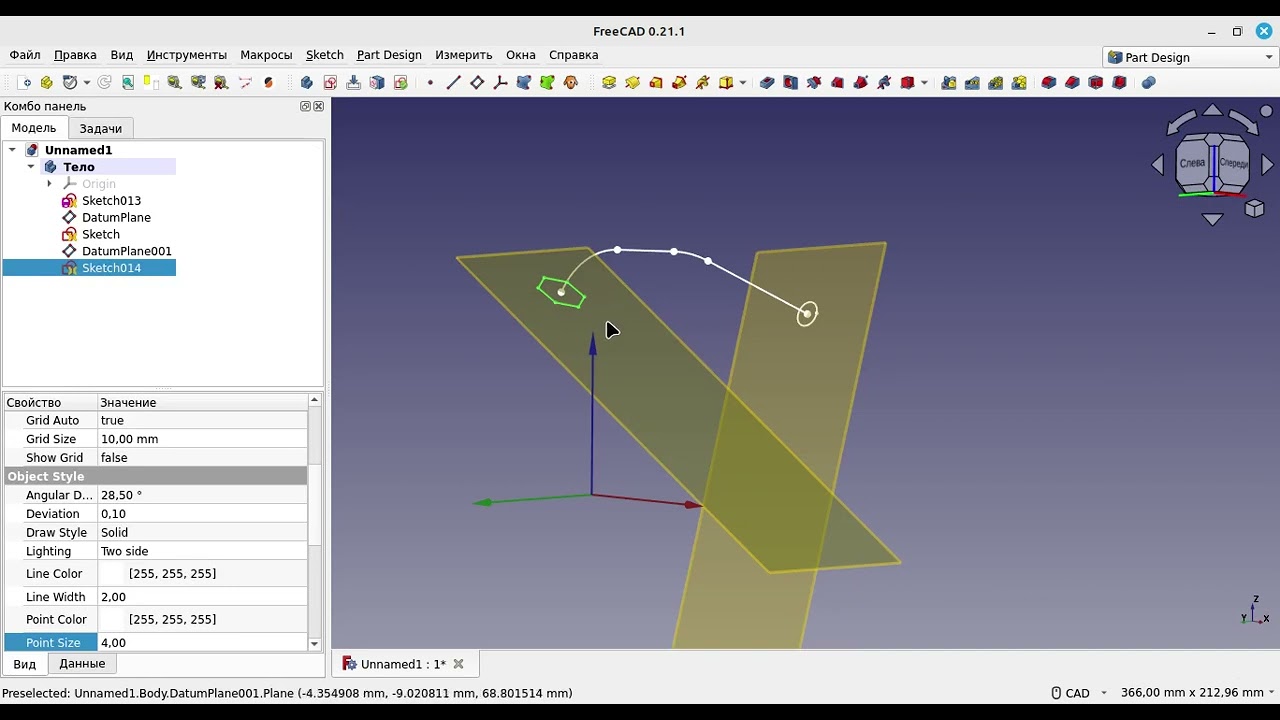The height and width of the screenshot is (720, 1280).
Task: Click the Hole tool icon
Action: pyautogui.click(x=790, y=83)
